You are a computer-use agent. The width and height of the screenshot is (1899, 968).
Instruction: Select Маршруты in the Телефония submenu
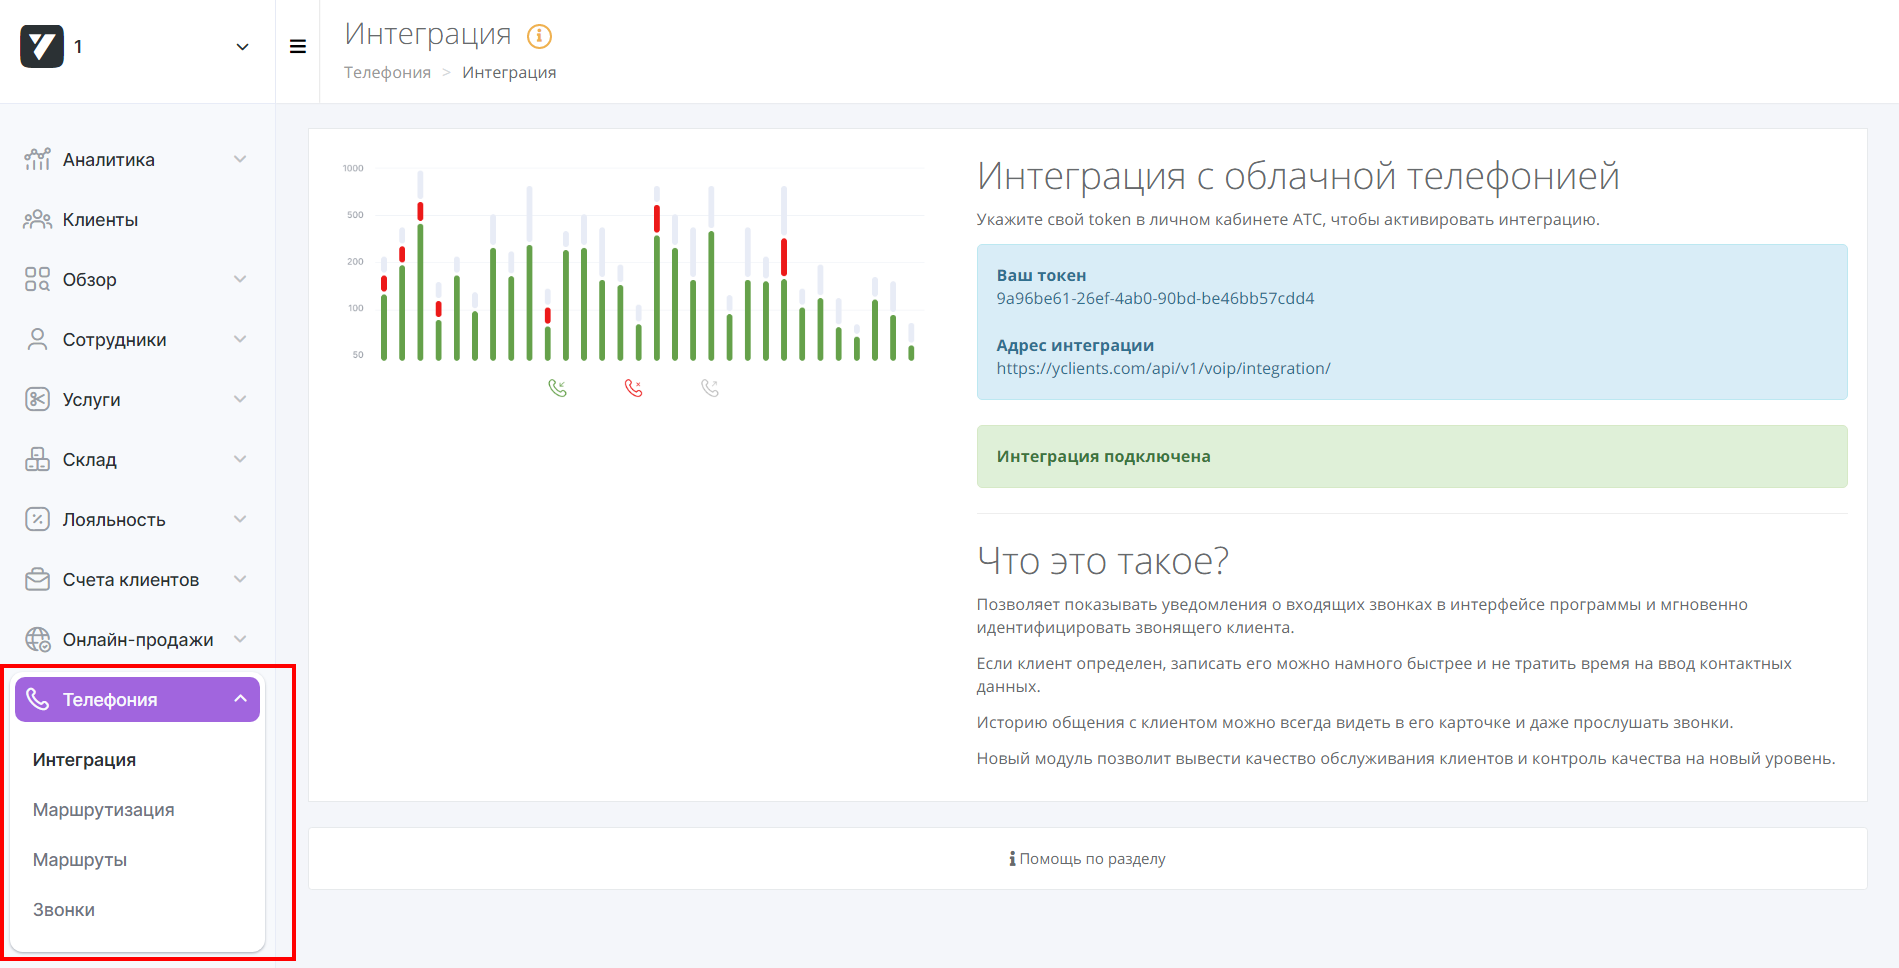[80, 860]
